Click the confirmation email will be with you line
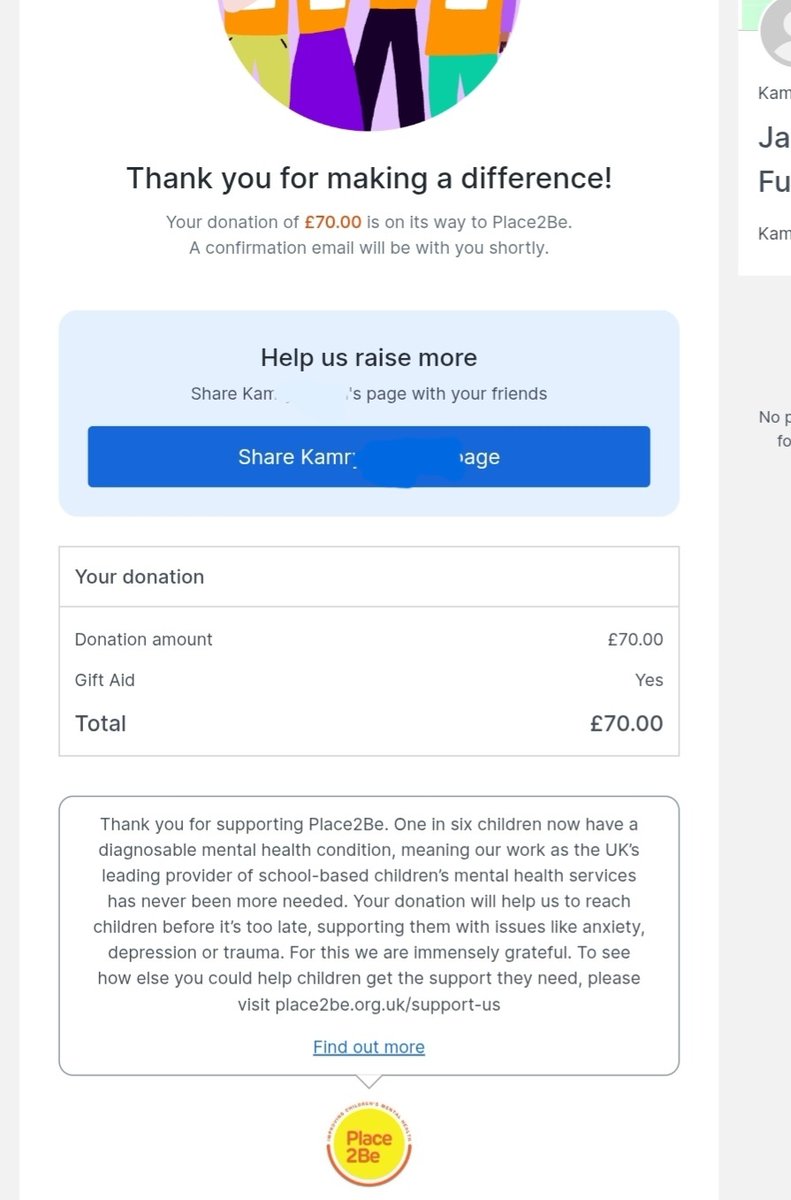The width and height of the screenshot is (791, 1200). (369, 248)
